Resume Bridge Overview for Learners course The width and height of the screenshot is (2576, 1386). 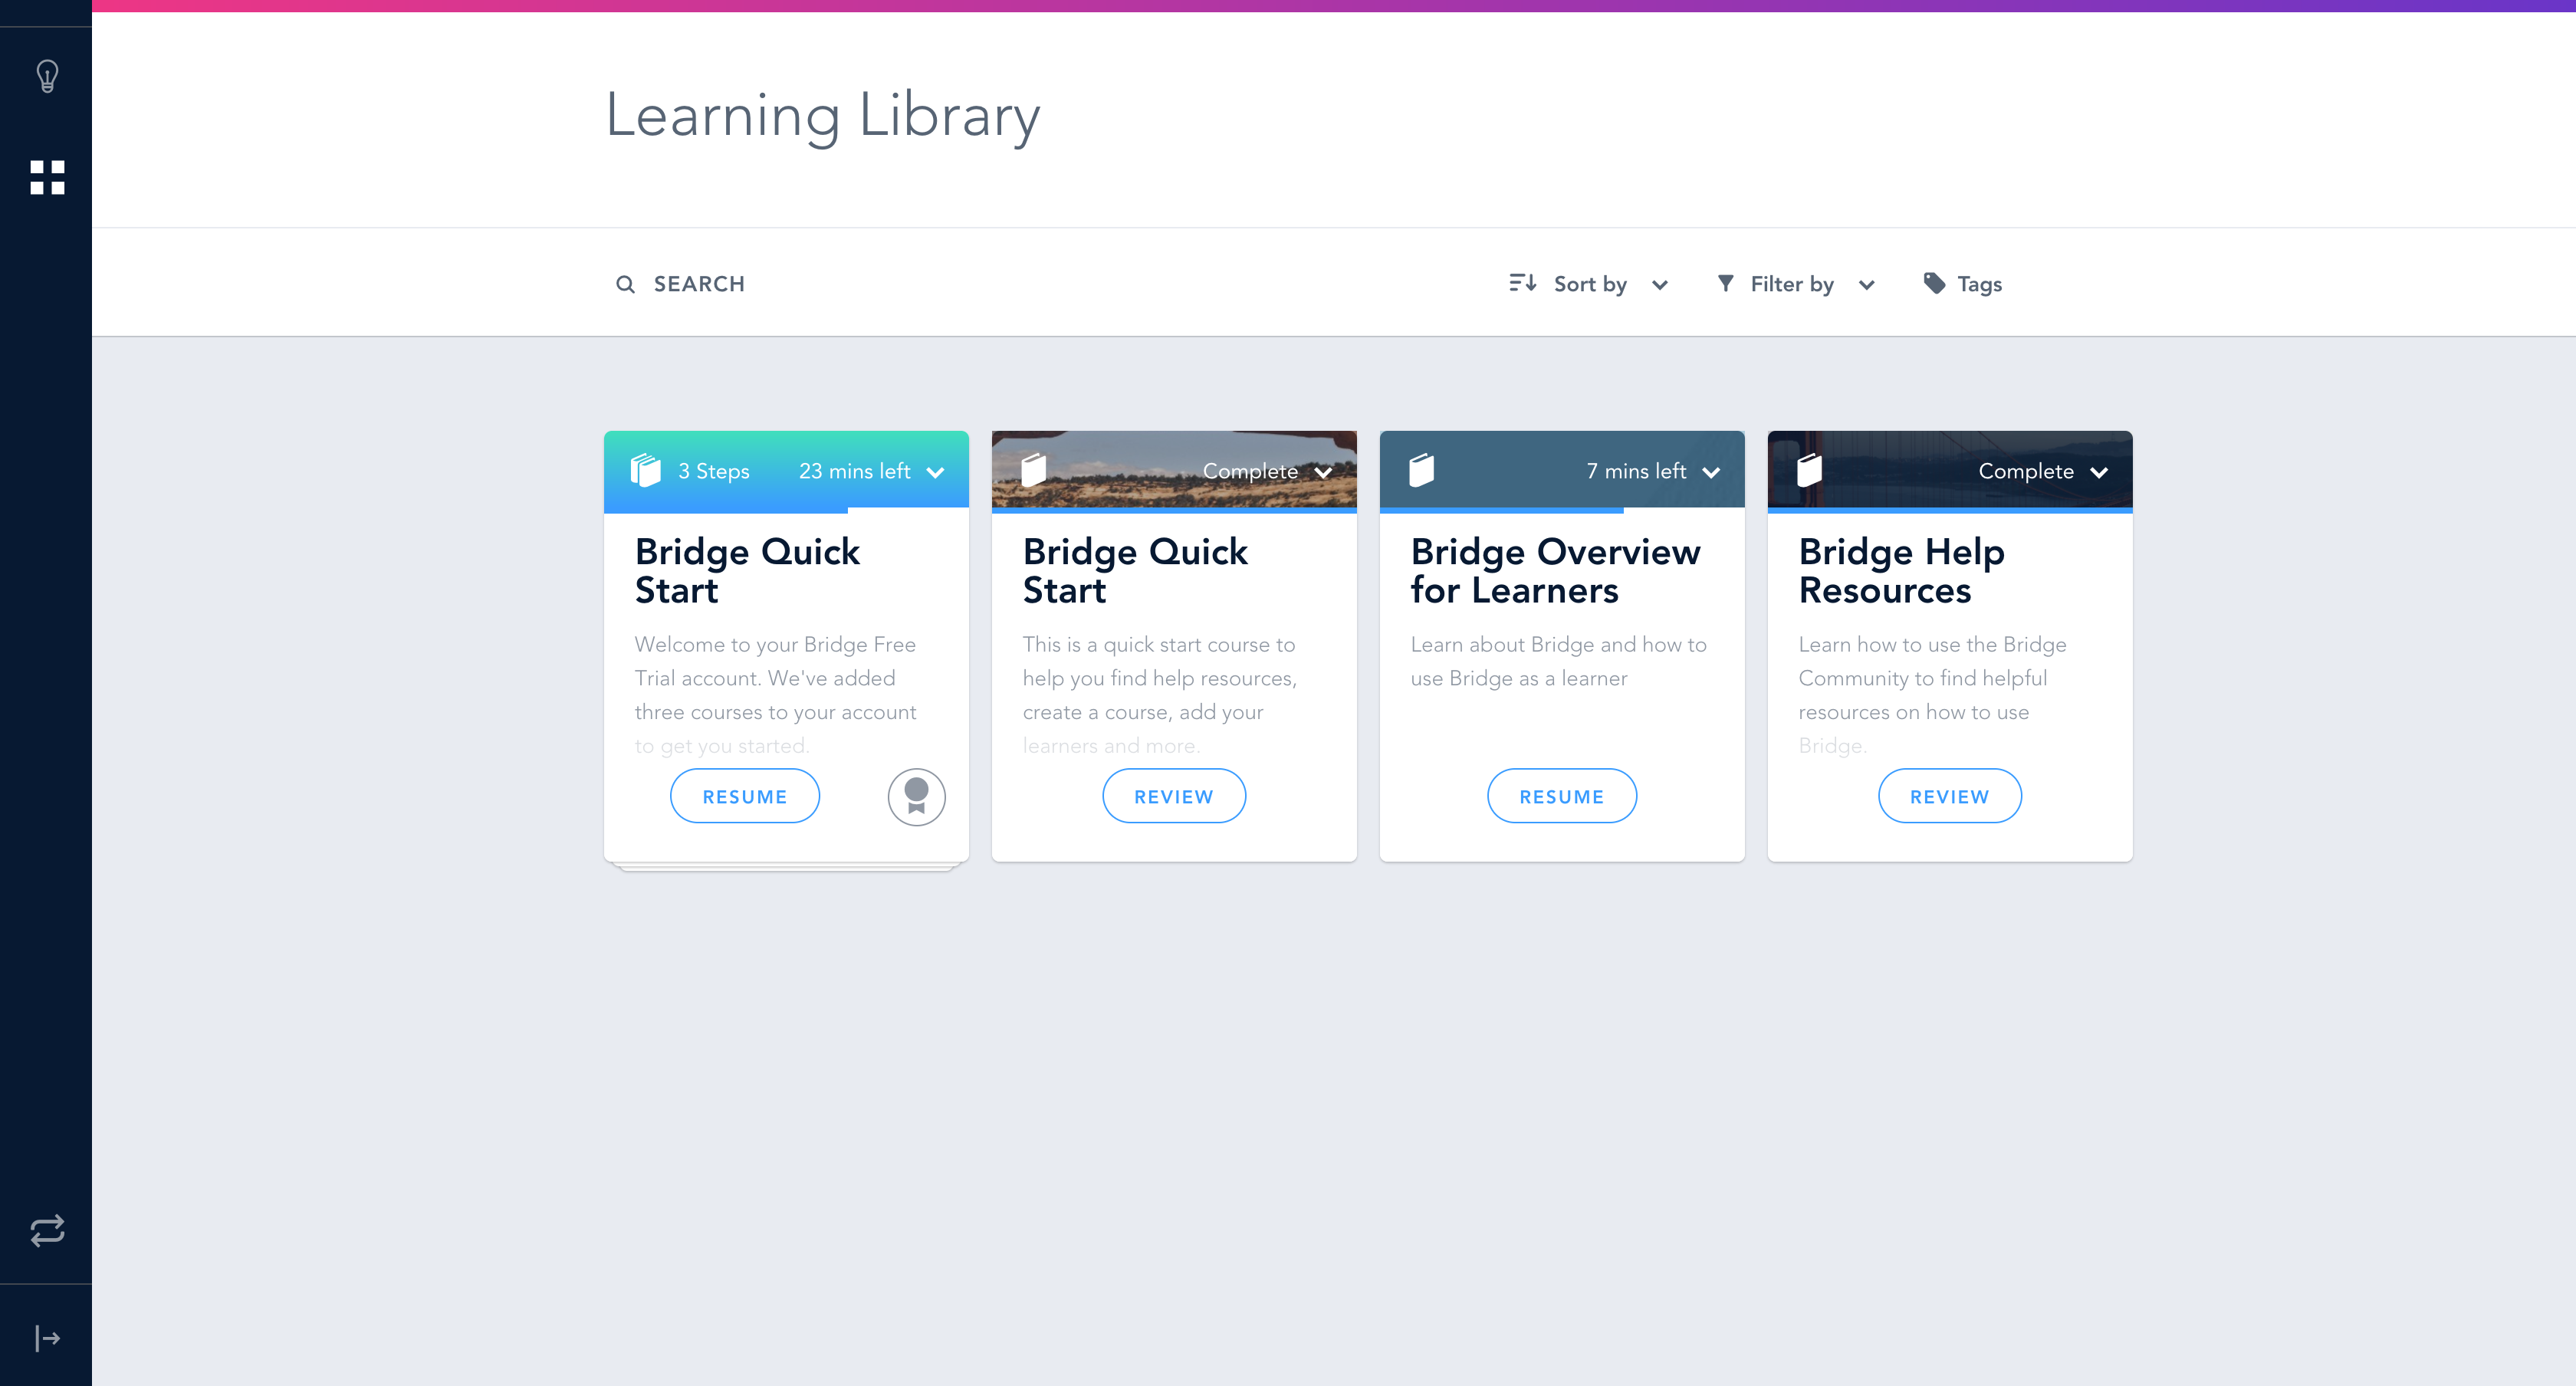(x=1561, y=797)
